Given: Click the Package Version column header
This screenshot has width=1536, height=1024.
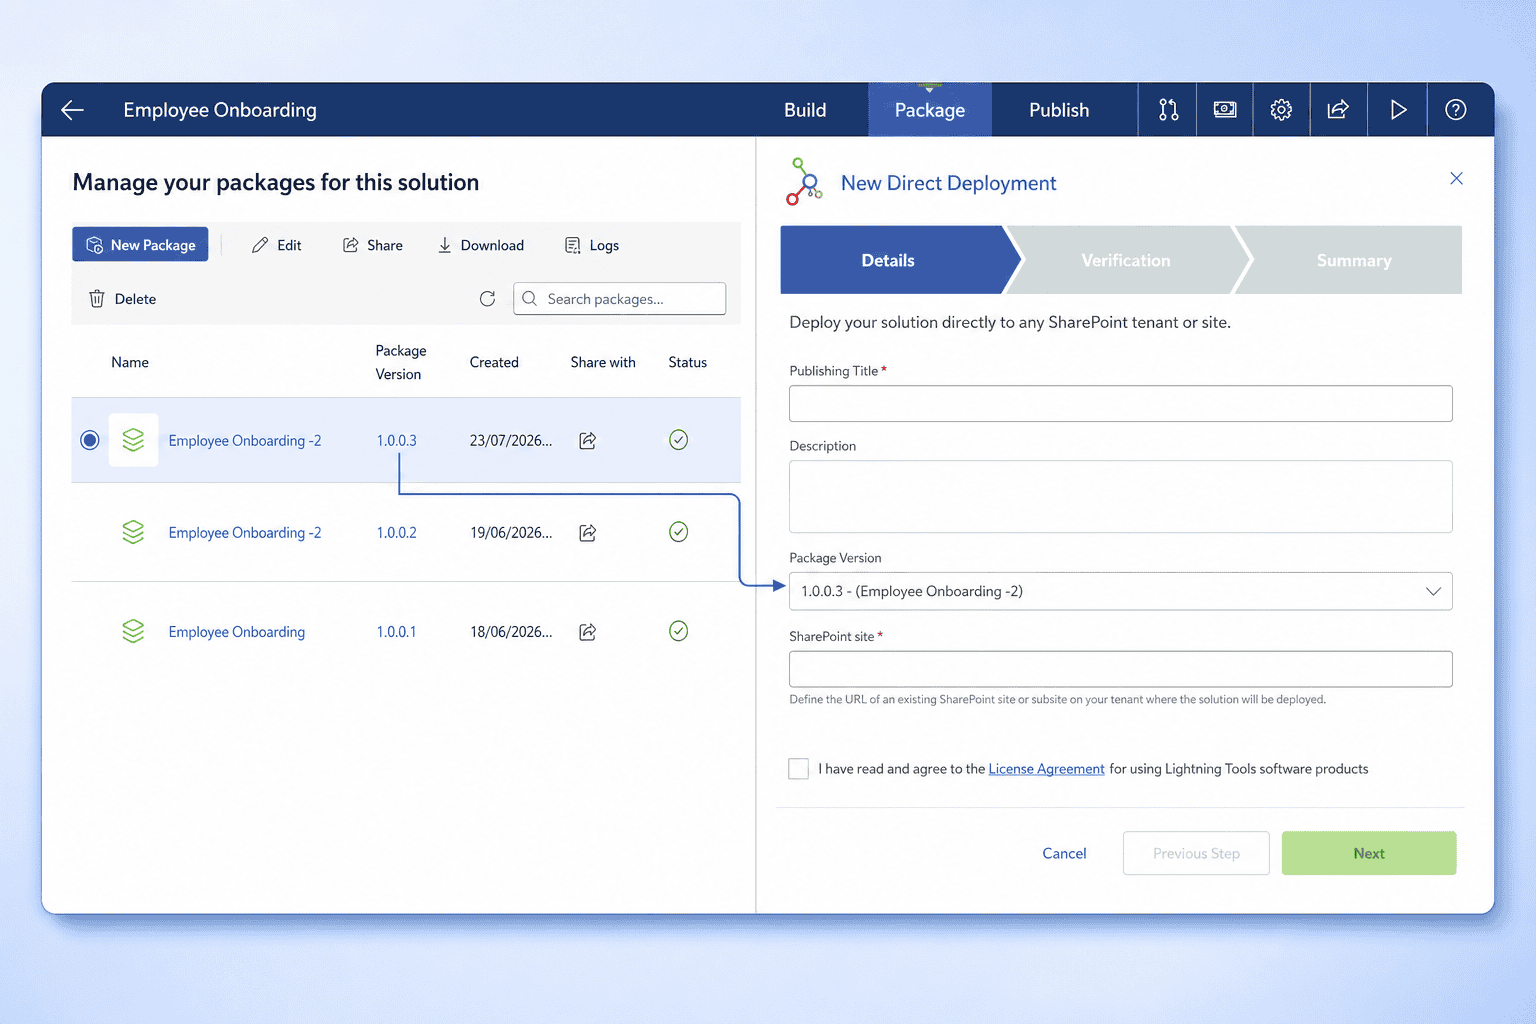Looking at the screenshot, I should click(400, 362).
